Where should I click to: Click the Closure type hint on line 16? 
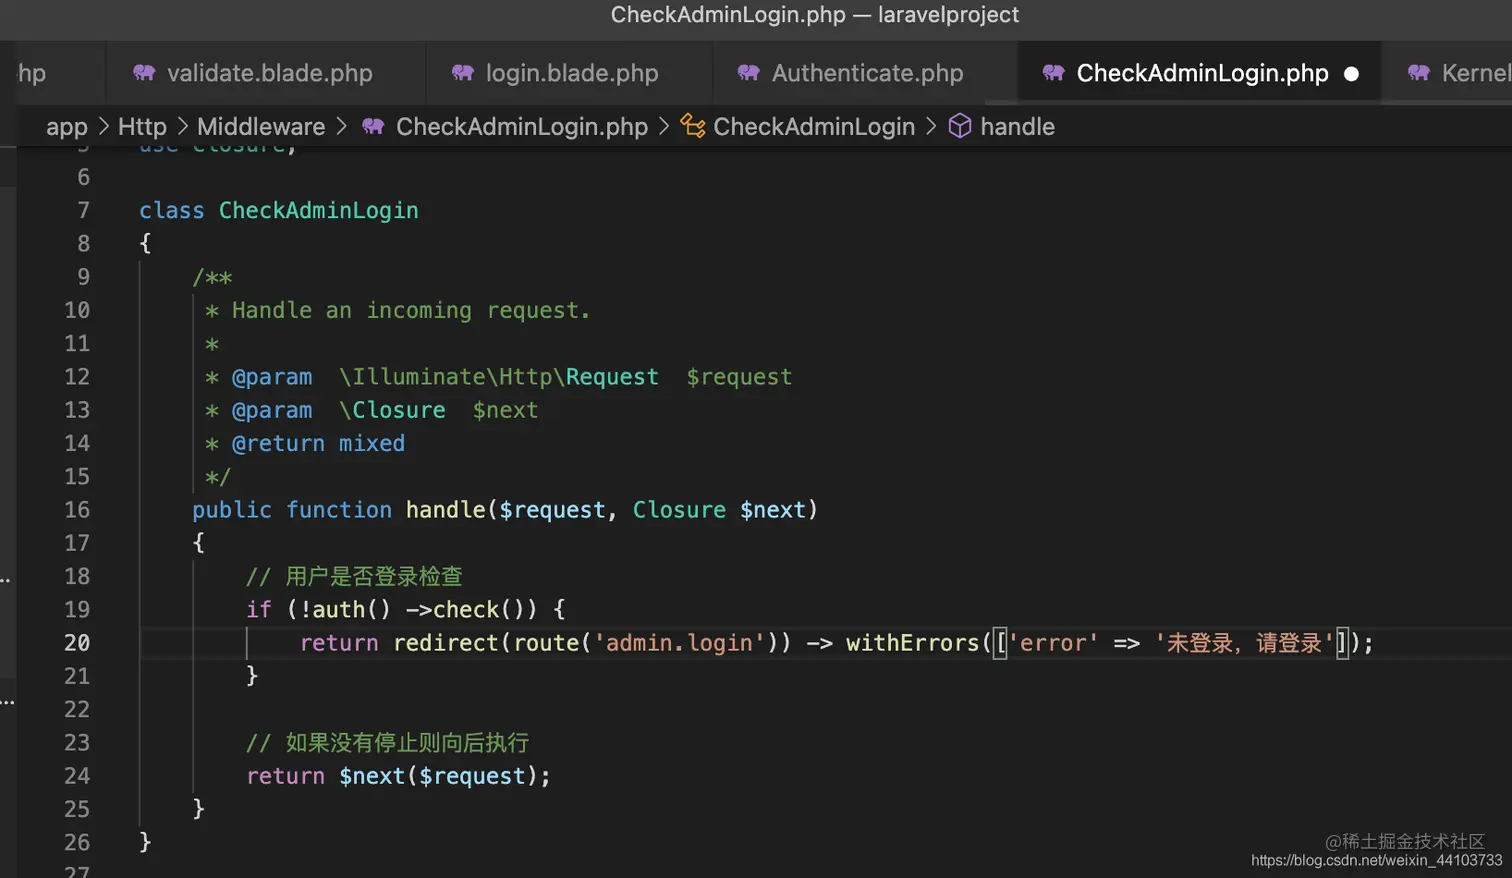[x=679, y=510]
